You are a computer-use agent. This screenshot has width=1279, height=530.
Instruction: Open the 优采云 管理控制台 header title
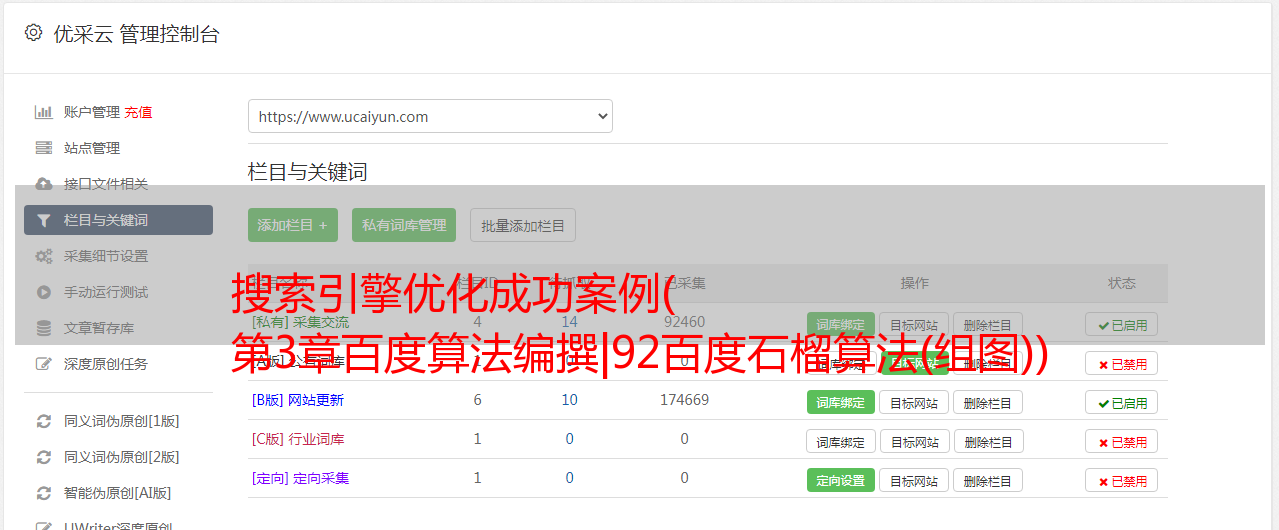point(136,34)
